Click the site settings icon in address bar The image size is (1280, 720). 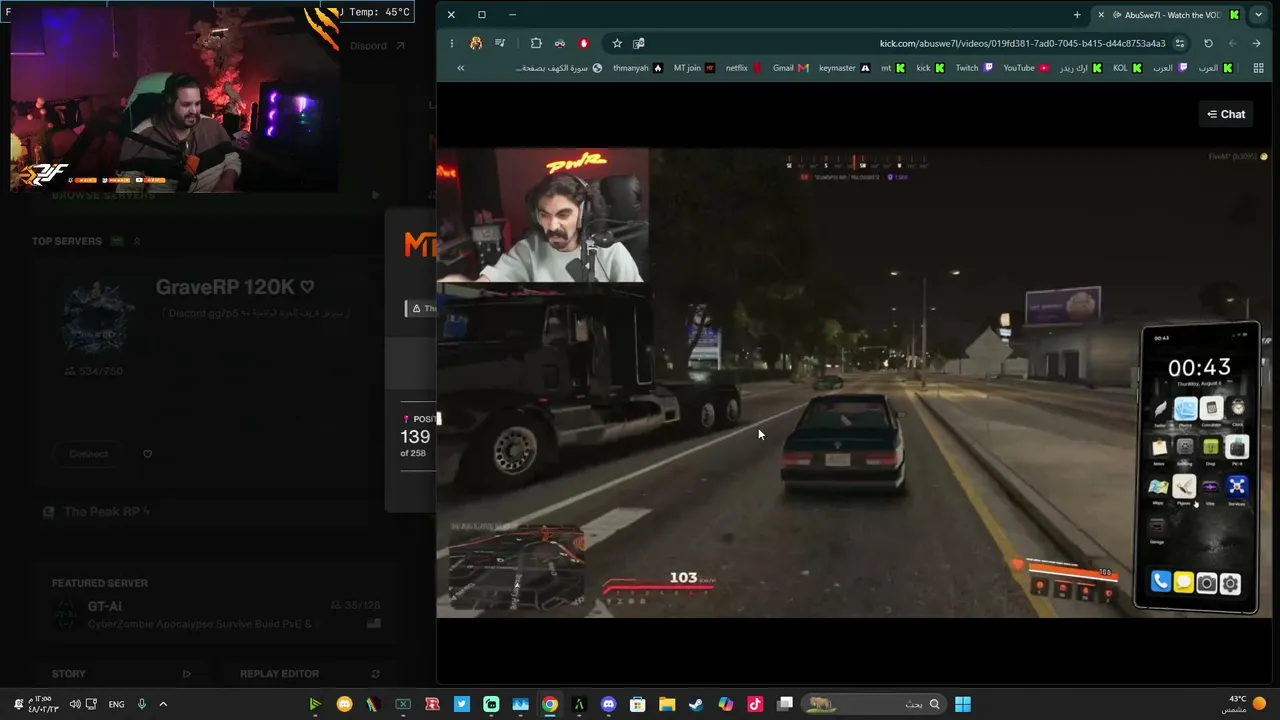1180,43
